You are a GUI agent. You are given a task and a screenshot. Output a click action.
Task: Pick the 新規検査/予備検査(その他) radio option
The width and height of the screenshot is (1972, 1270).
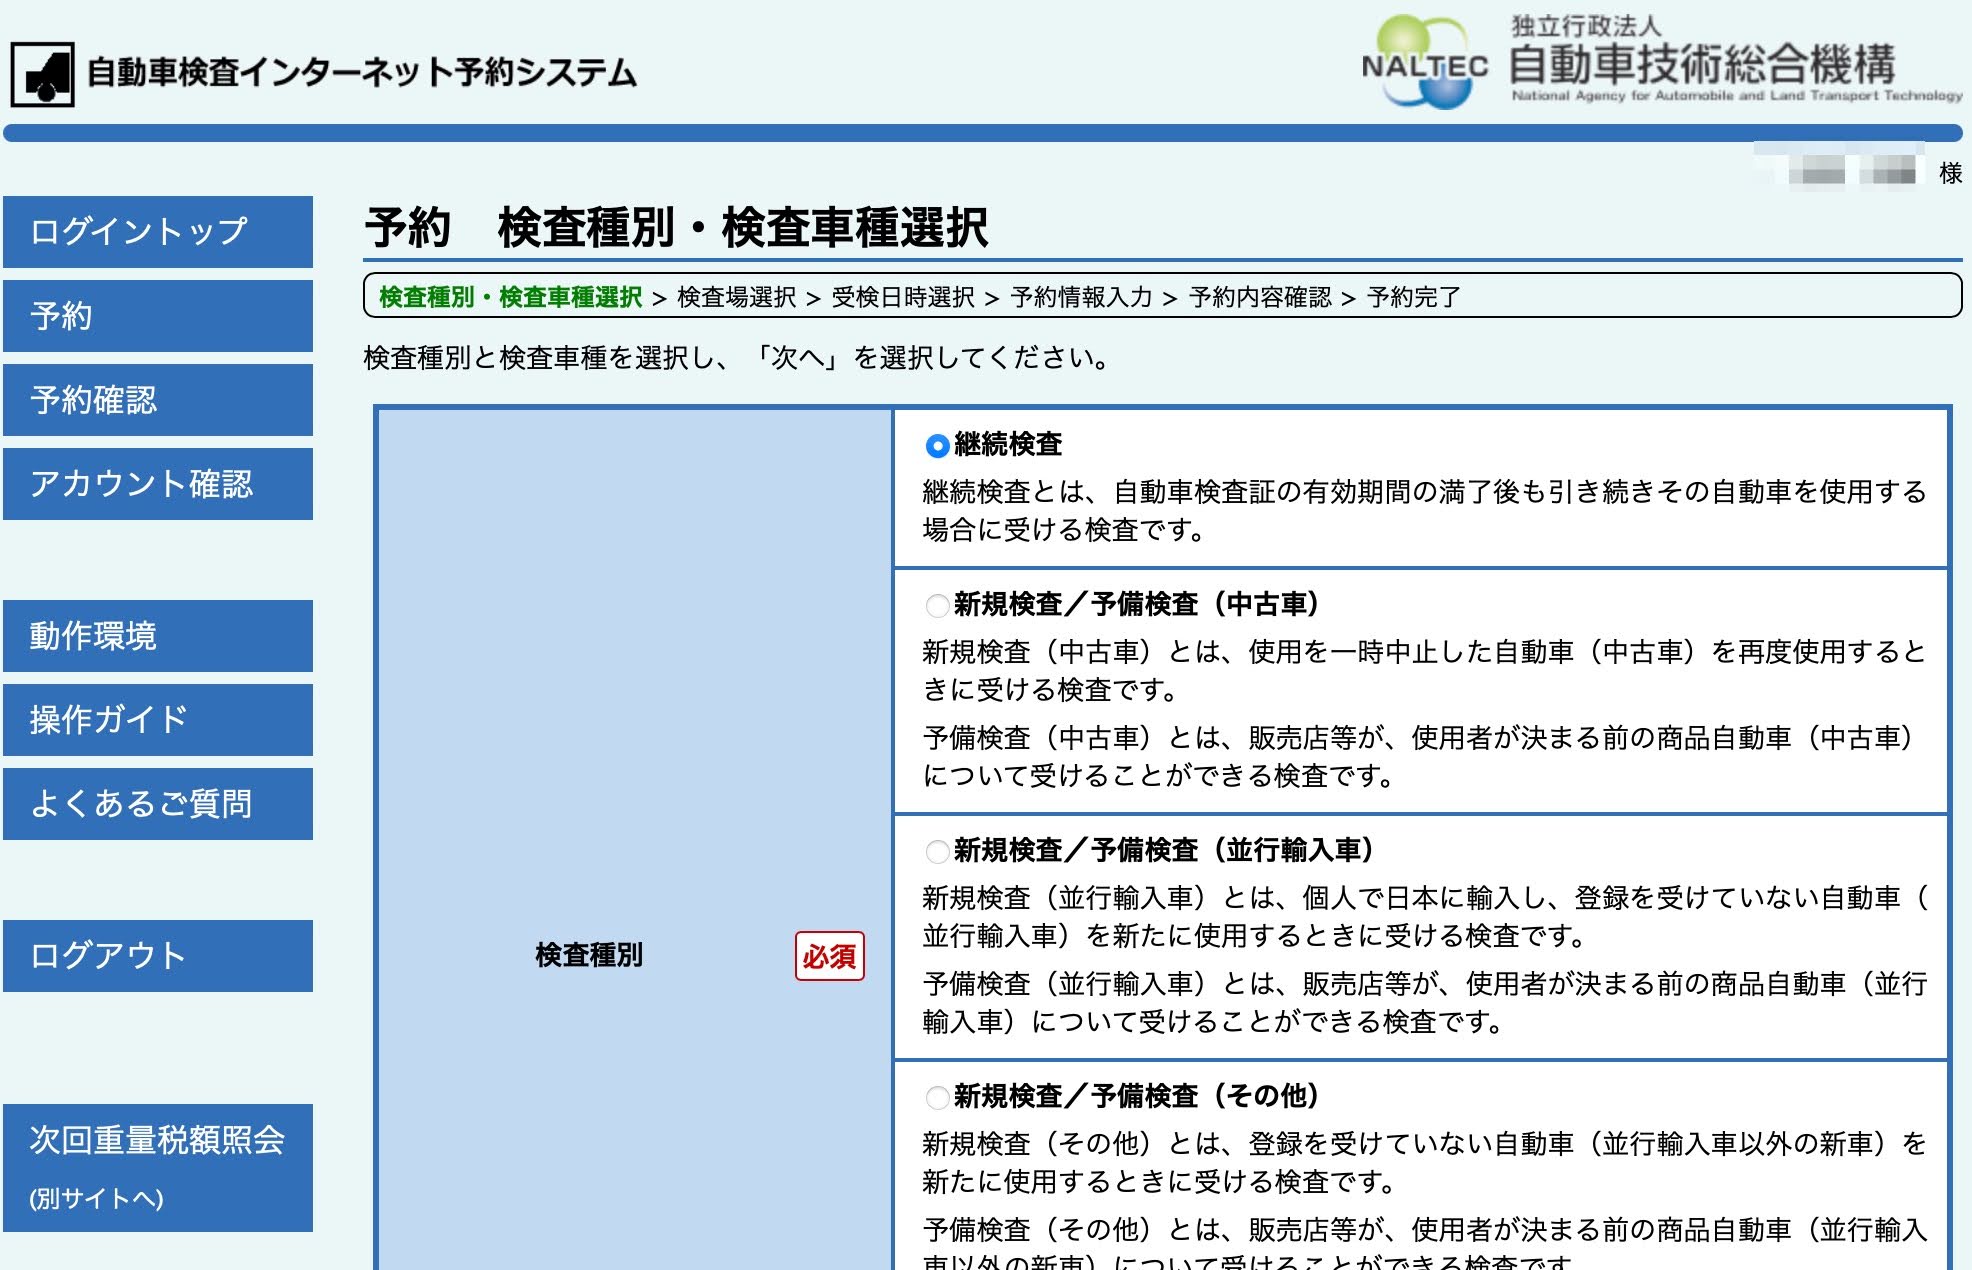tap(937, 1097)
